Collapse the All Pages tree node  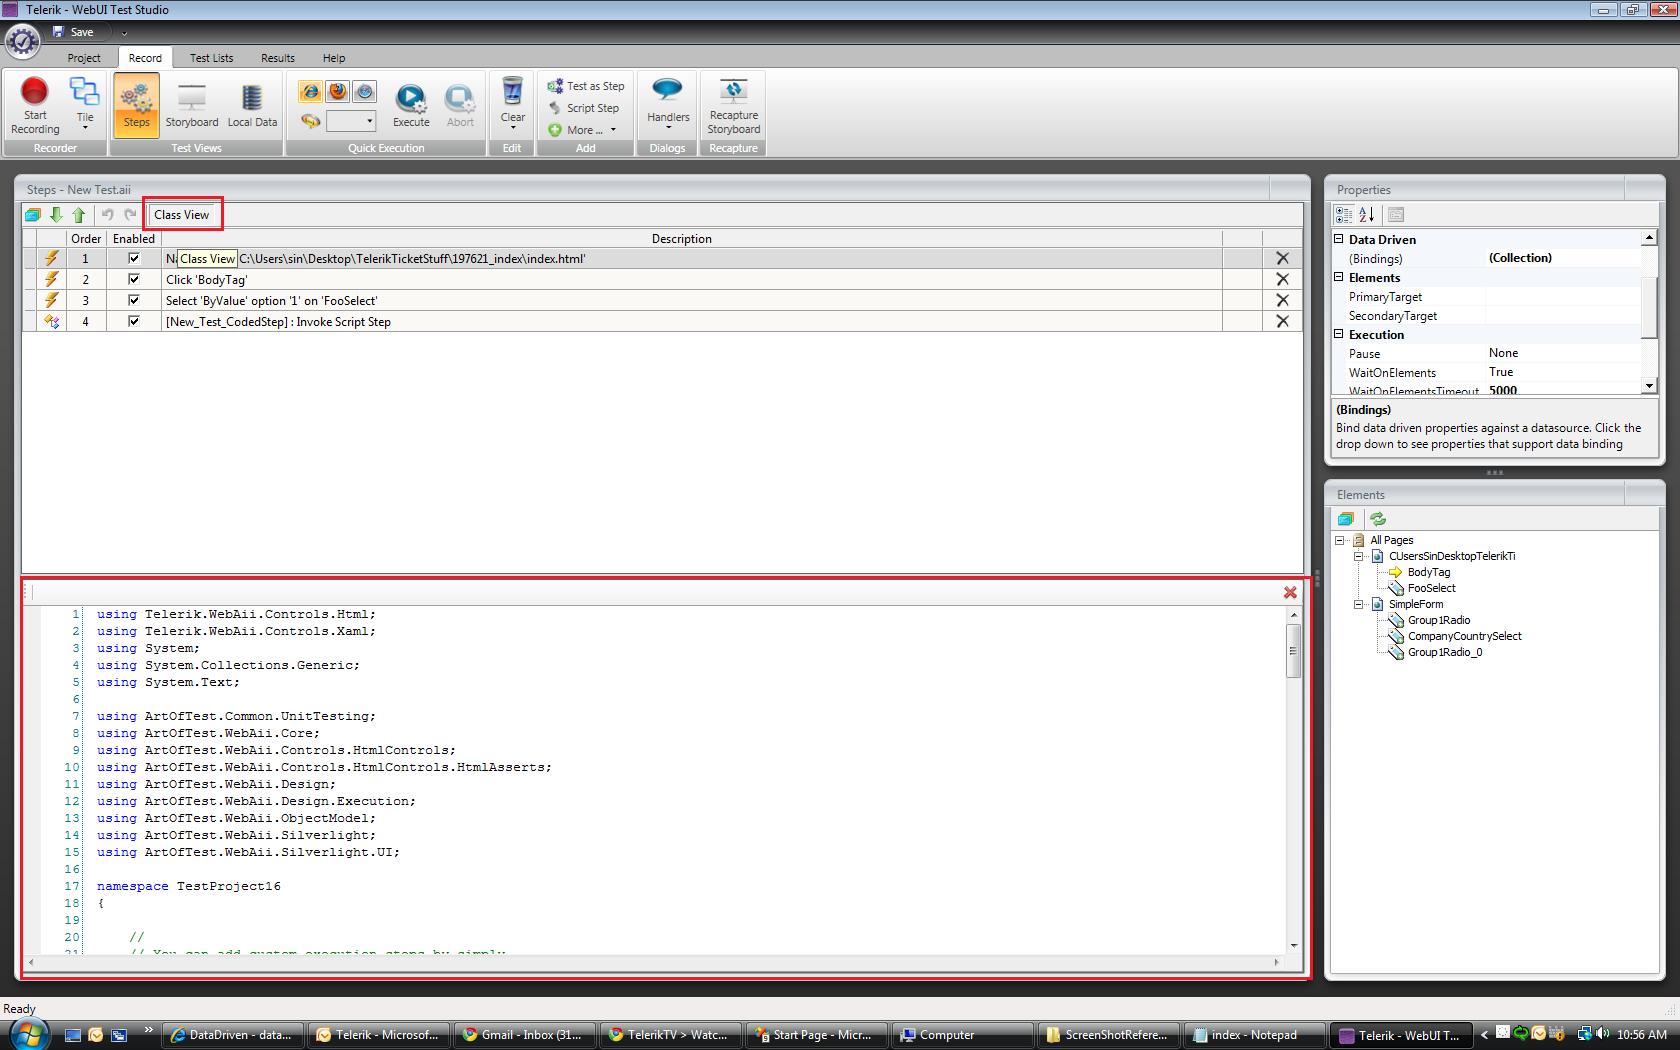1340,540
